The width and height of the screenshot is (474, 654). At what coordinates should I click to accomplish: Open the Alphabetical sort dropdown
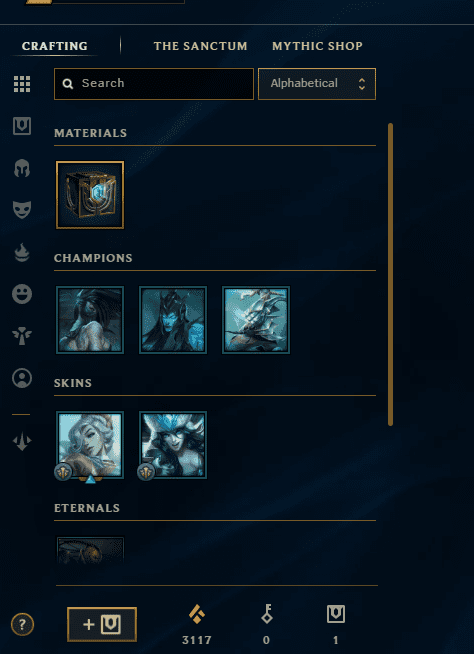tap(317, 84)
